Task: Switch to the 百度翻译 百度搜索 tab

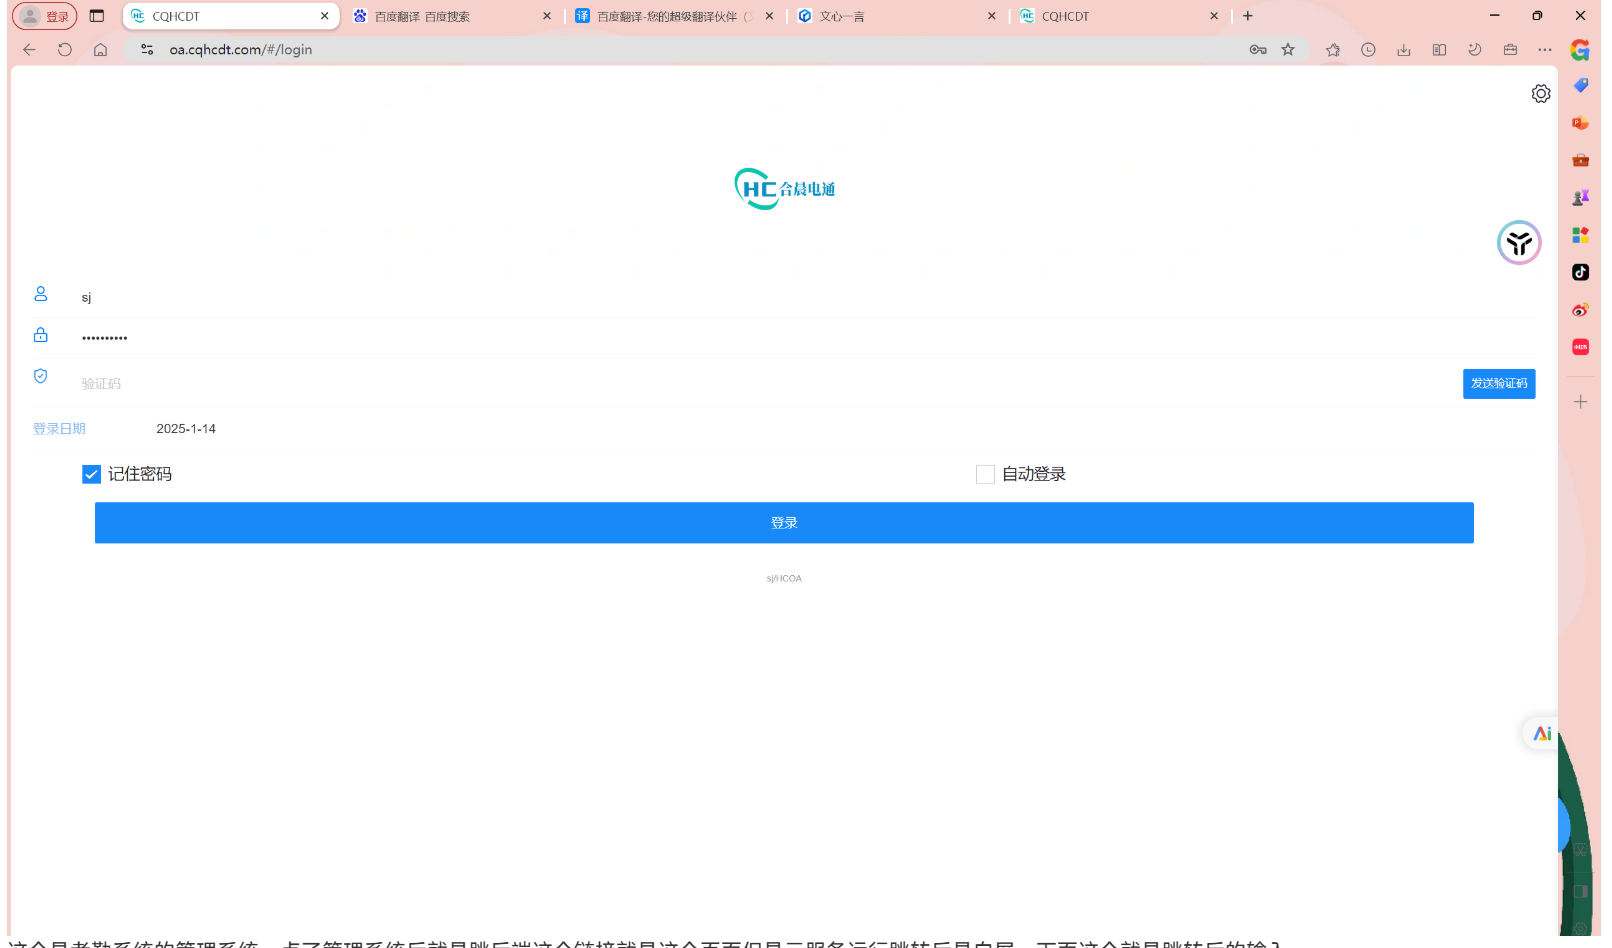Action: pyautogui.click(x=453, y=16)
